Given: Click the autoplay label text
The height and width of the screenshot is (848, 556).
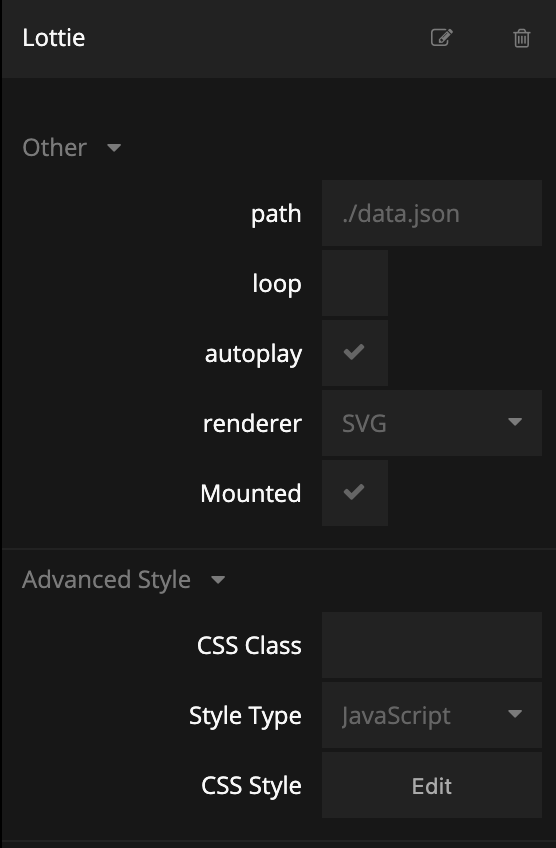Looking at the screenshot, I should click(x=253, y=355).
